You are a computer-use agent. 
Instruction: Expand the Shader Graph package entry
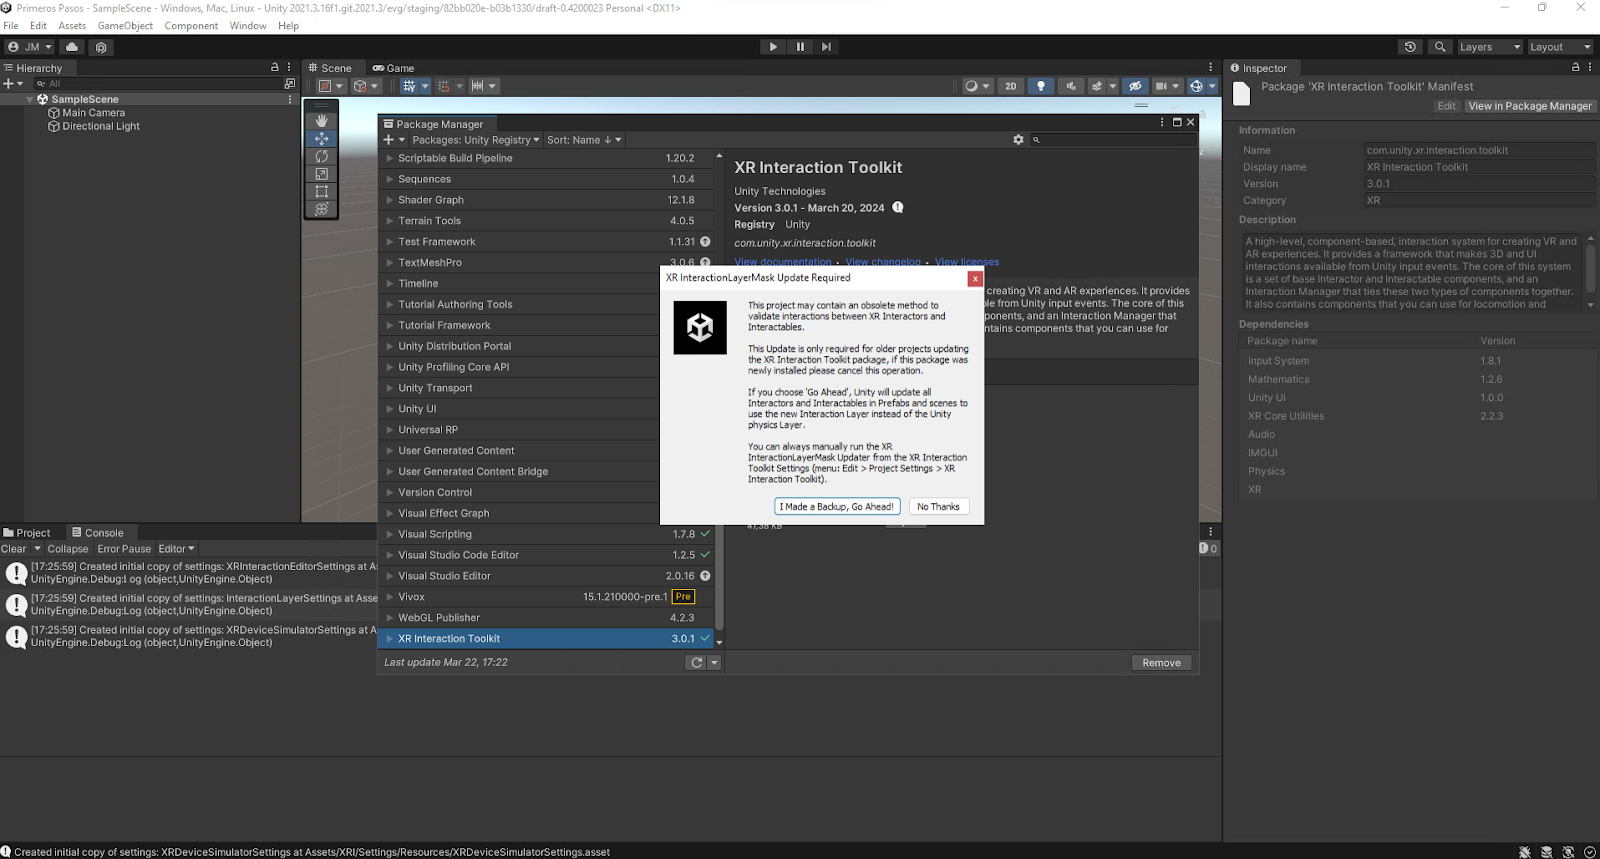click(x=390, y=200)
